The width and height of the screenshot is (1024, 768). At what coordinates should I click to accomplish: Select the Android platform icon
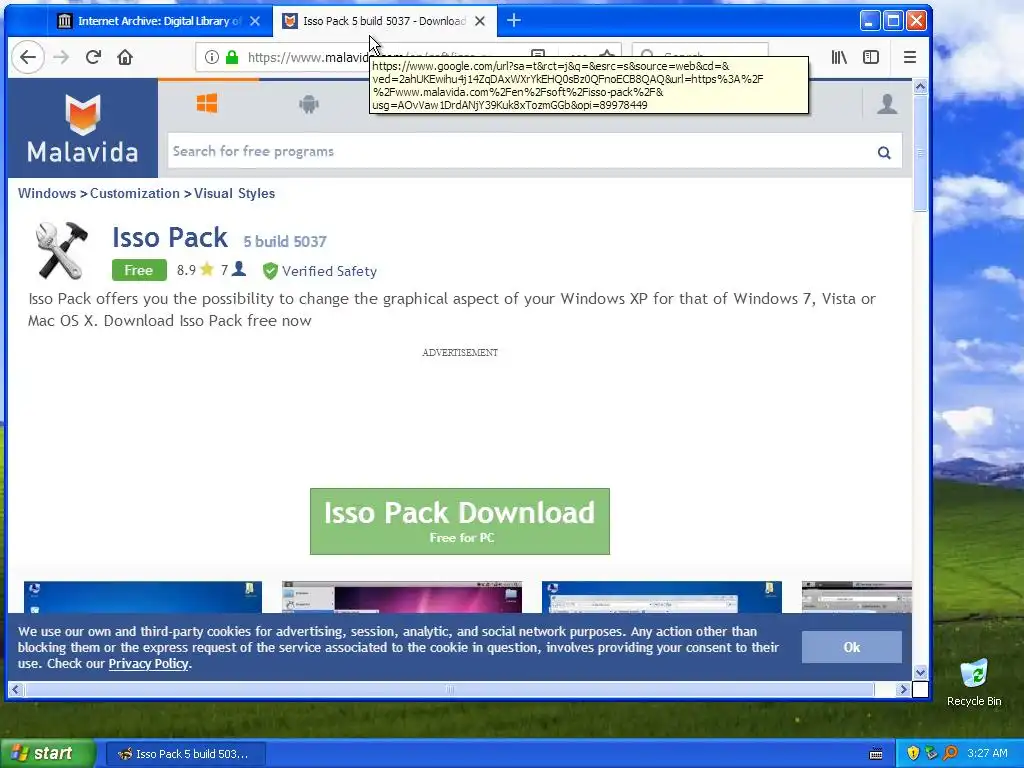coord(309,104)
